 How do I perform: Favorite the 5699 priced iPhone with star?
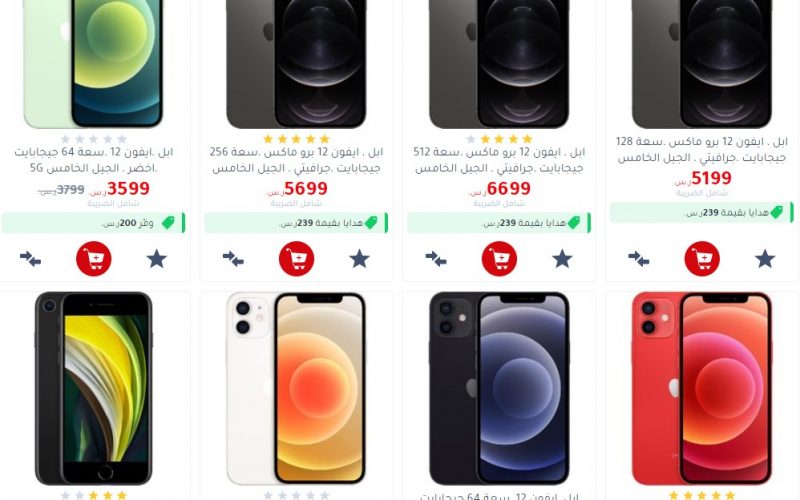point(359,259)
